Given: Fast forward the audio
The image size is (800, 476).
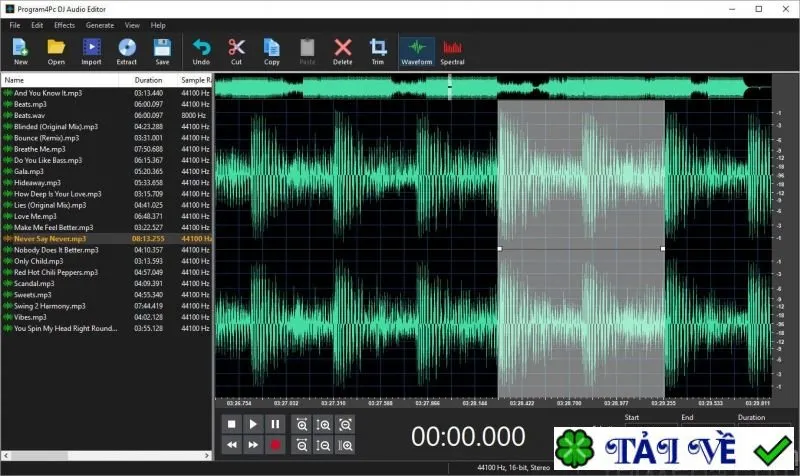Looking at the screenshot, I should [253, 445].
